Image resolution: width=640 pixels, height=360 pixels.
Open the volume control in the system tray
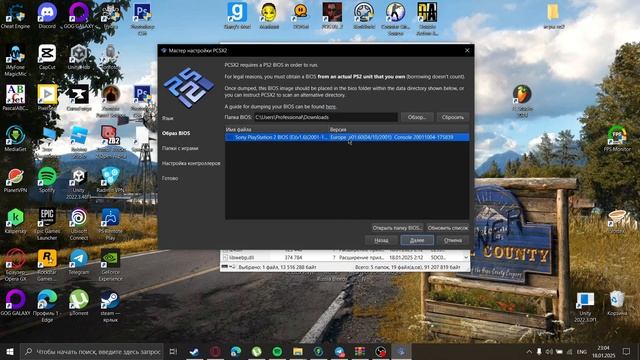tap(549, 351)
